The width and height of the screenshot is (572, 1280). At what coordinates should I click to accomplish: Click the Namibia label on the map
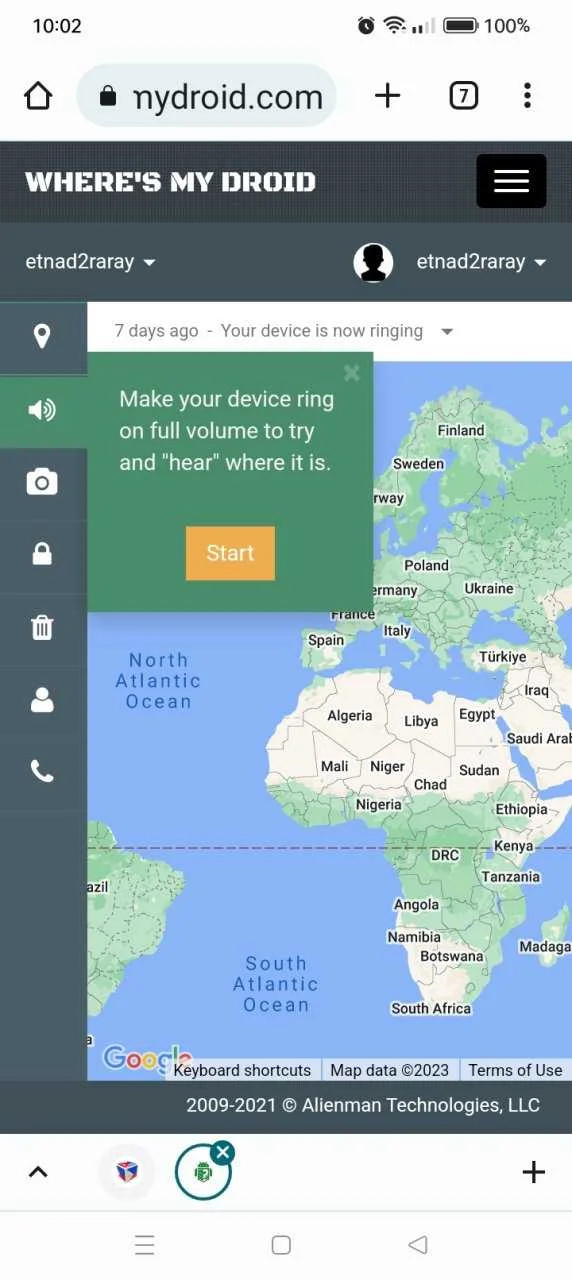415,938
